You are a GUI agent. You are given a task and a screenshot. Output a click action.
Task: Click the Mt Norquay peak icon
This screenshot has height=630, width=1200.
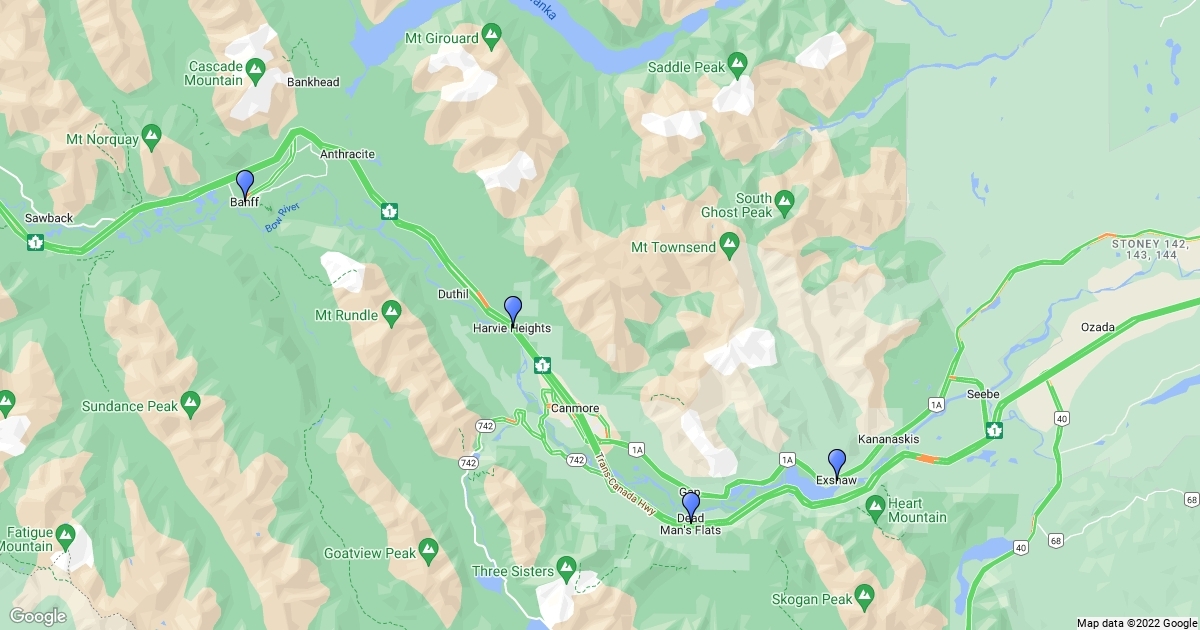point(152,138)
